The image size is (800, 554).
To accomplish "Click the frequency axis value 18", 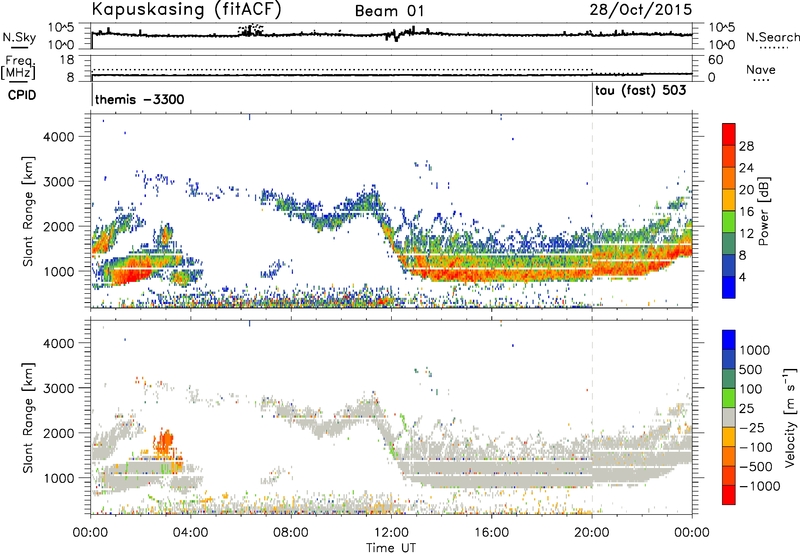I will click(67, 60).
